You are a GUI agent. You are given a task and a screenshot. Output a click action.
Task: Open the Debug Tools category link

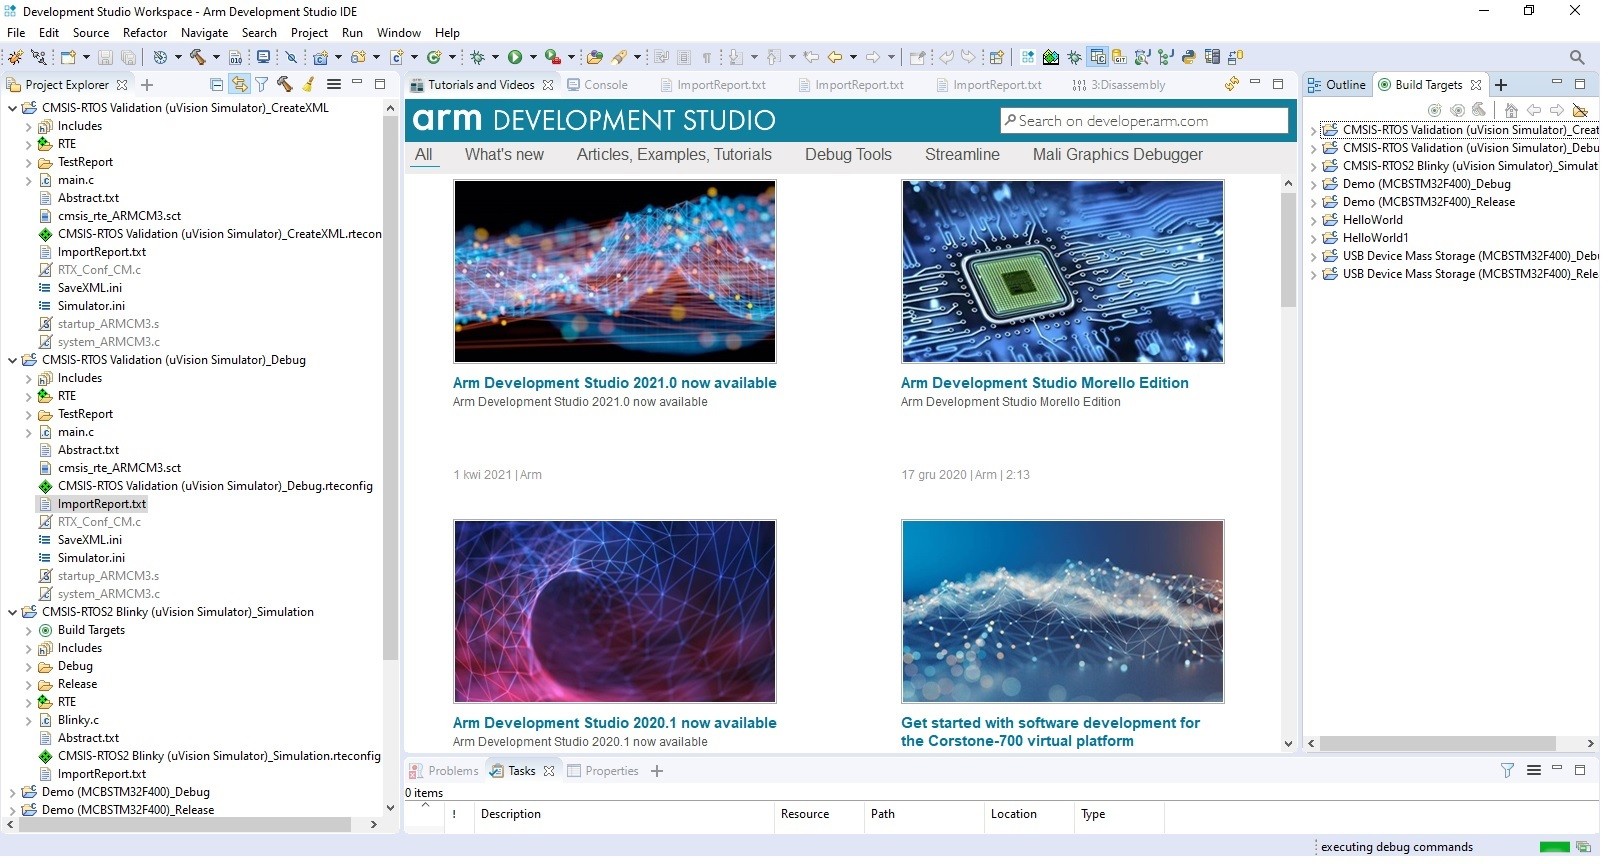[x=847, y=155]
